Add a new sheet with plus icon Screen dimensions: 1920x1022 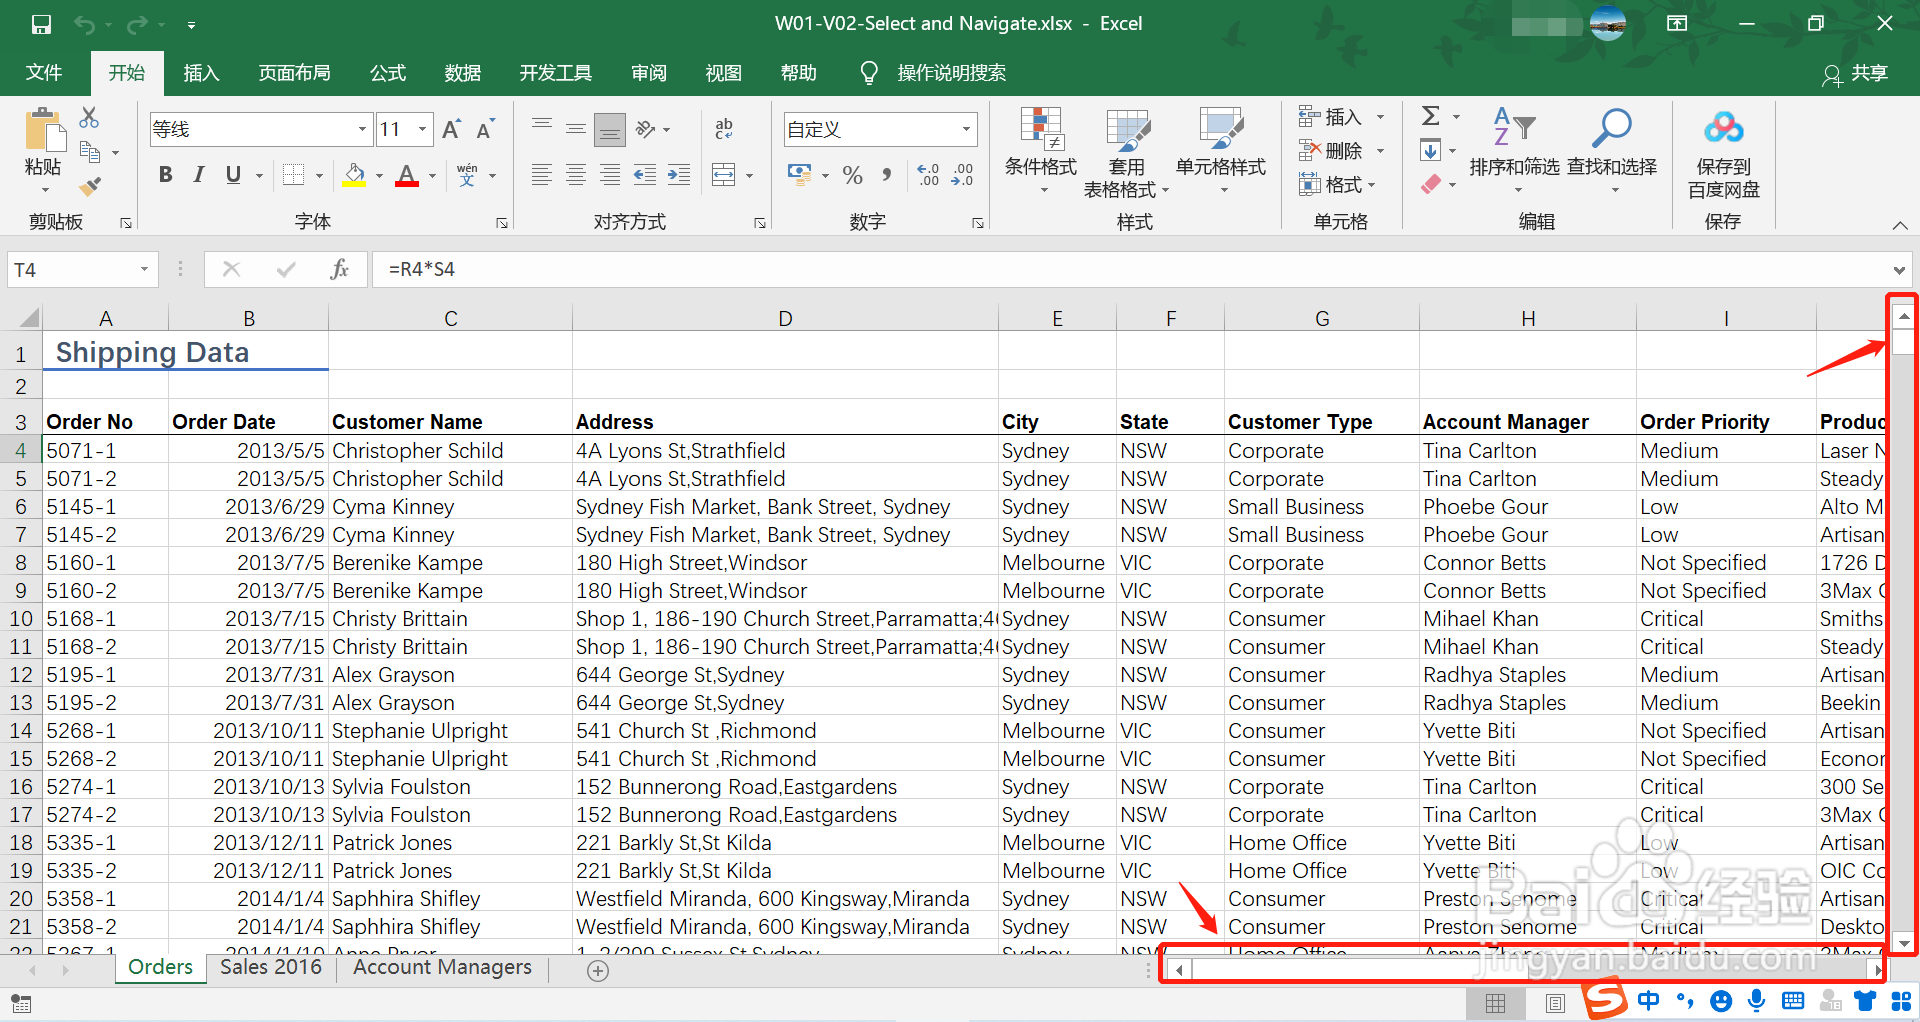pos(598,970)
